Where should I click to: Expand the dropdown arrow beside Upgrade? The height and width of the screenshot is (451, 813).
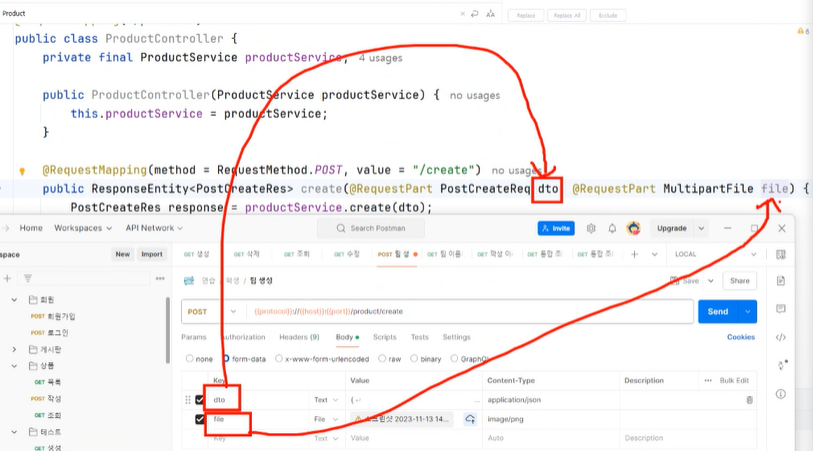701,228
